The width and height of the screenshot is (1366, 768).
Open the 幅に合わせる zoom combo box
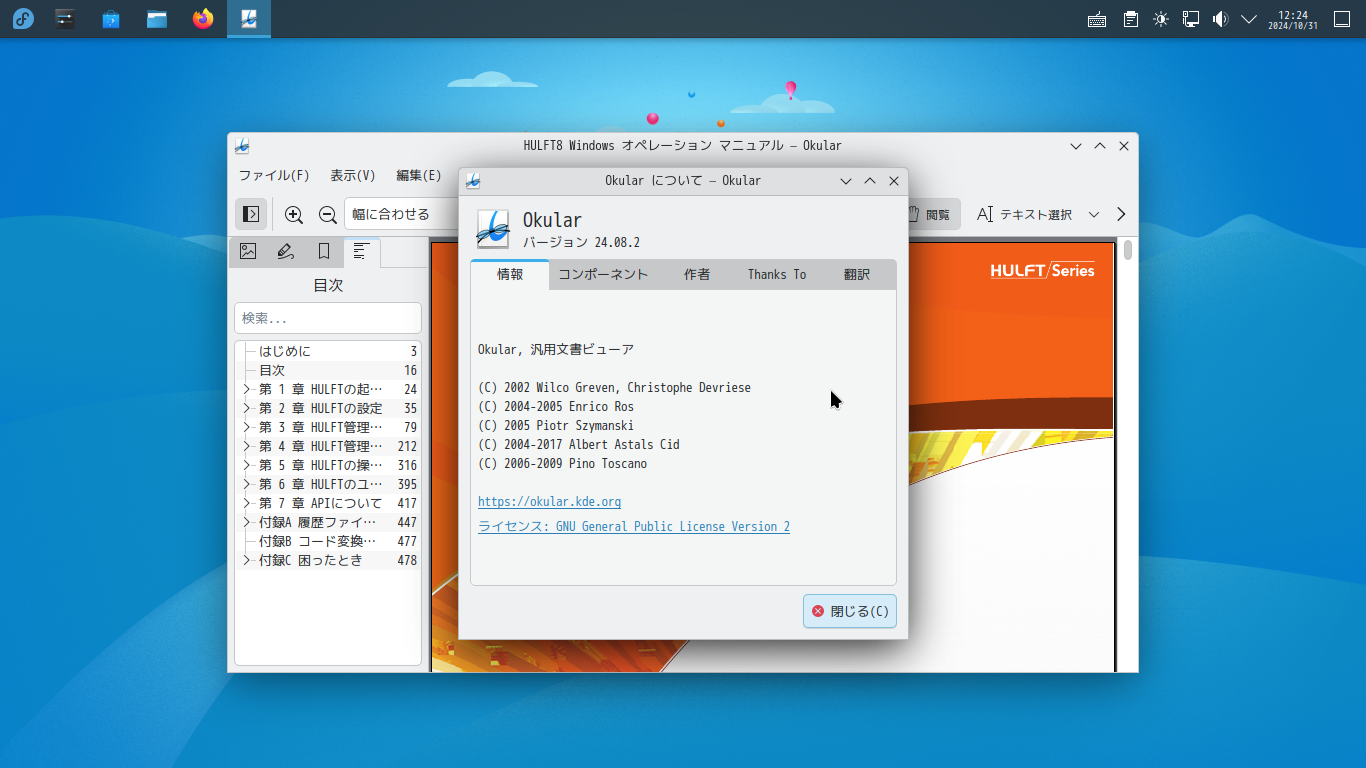tap(401, 214)
